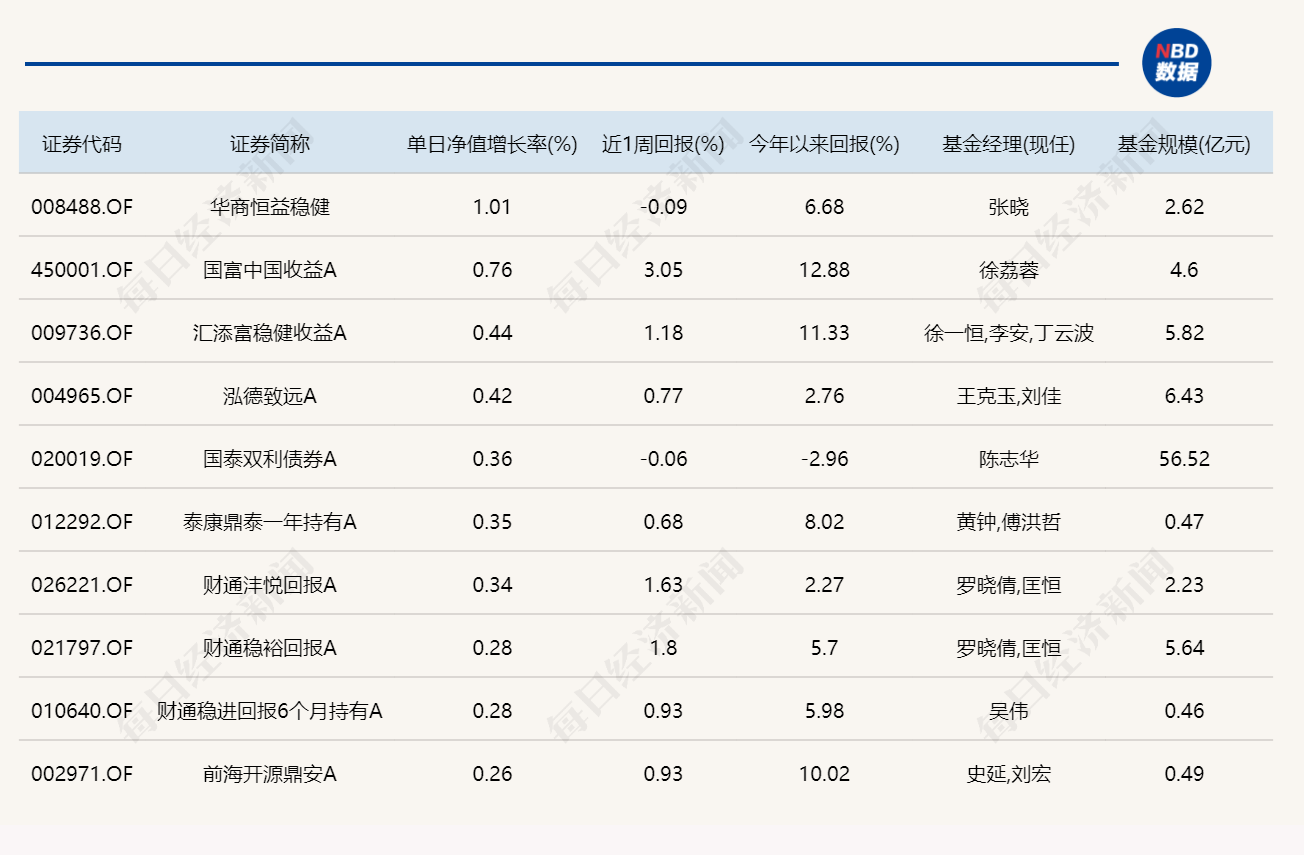Click weekly return value 3.05

pyautogui.click(x=663, y=270)
